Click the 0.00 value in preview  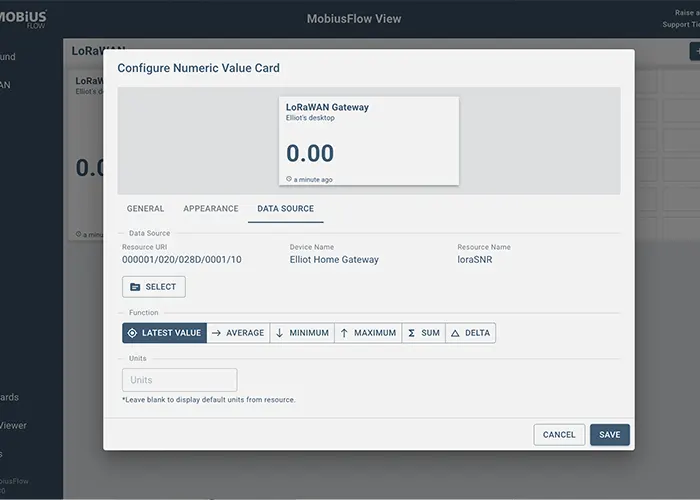pyautogui.click(x=310, y=153)
